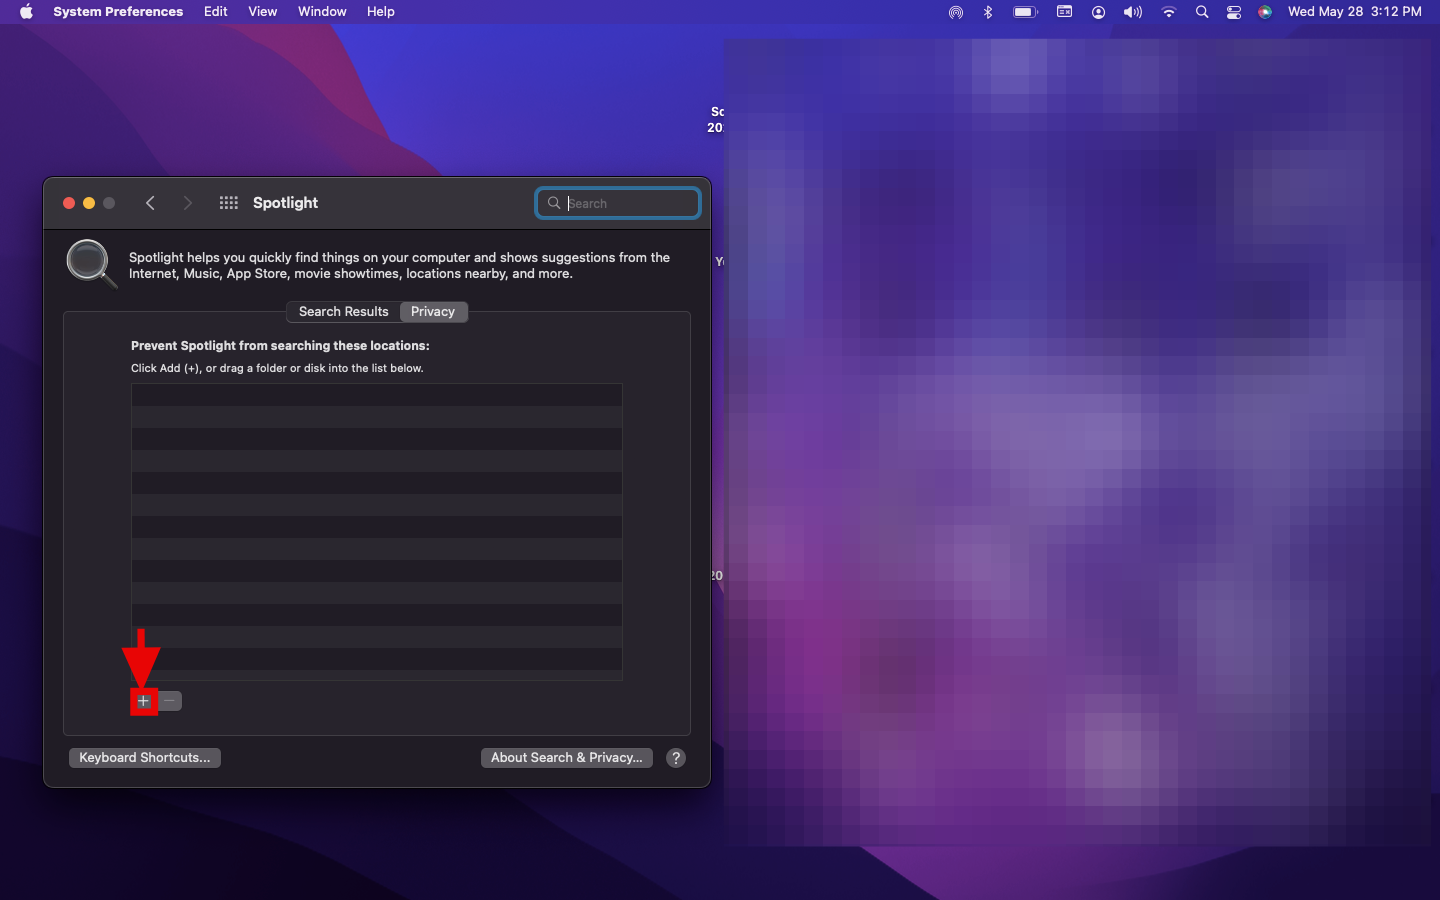1440x900 pixels.
Task: Minimize the Spotlight window with yellow button
Action: (89, 203)
